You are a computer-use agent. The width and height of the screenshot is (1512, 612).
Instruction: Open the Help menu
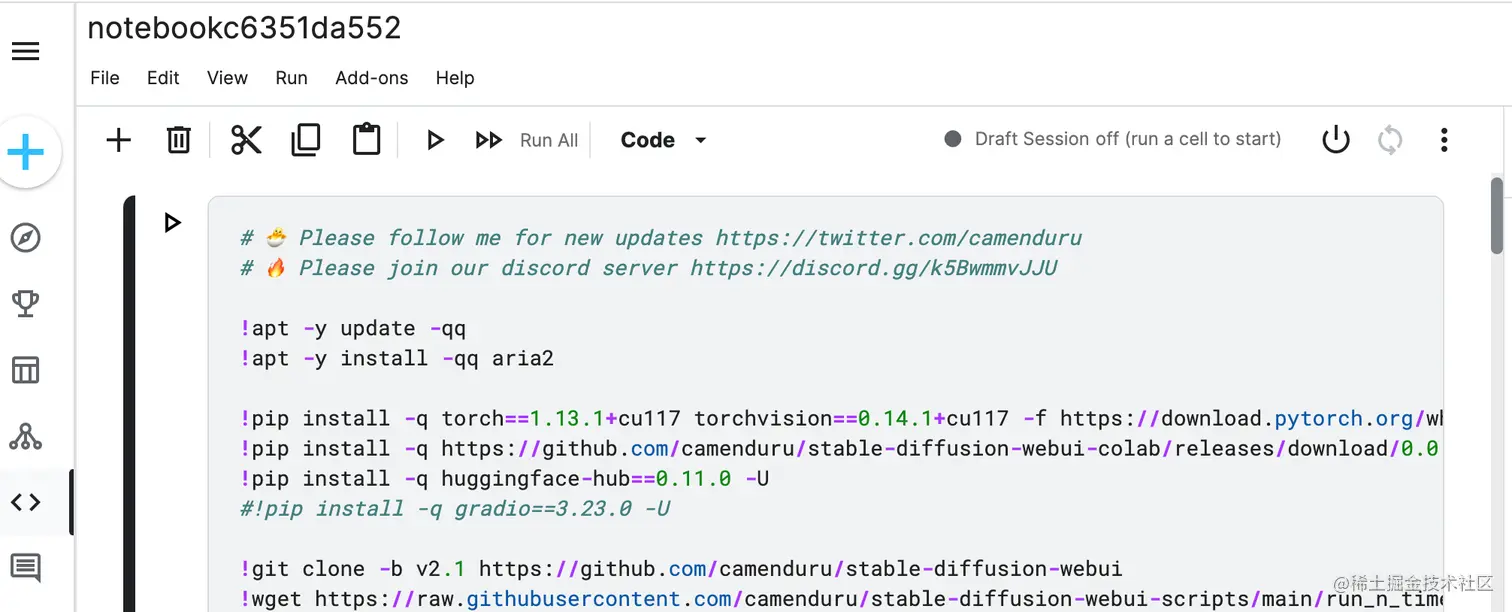[455, 78]
